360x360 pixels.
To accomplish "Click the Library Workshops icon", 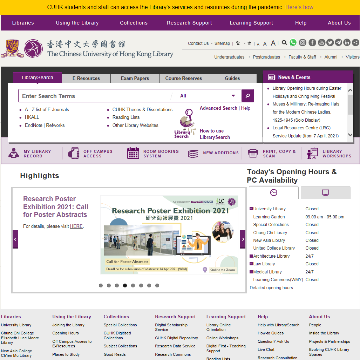I will pyautogui.click(x=312, y=153).
